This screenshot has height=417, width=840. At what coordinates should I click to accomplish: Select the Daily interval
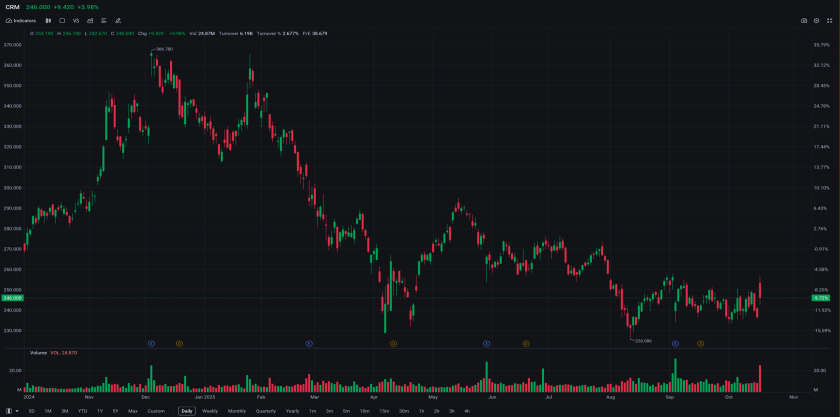coord(187,411)
